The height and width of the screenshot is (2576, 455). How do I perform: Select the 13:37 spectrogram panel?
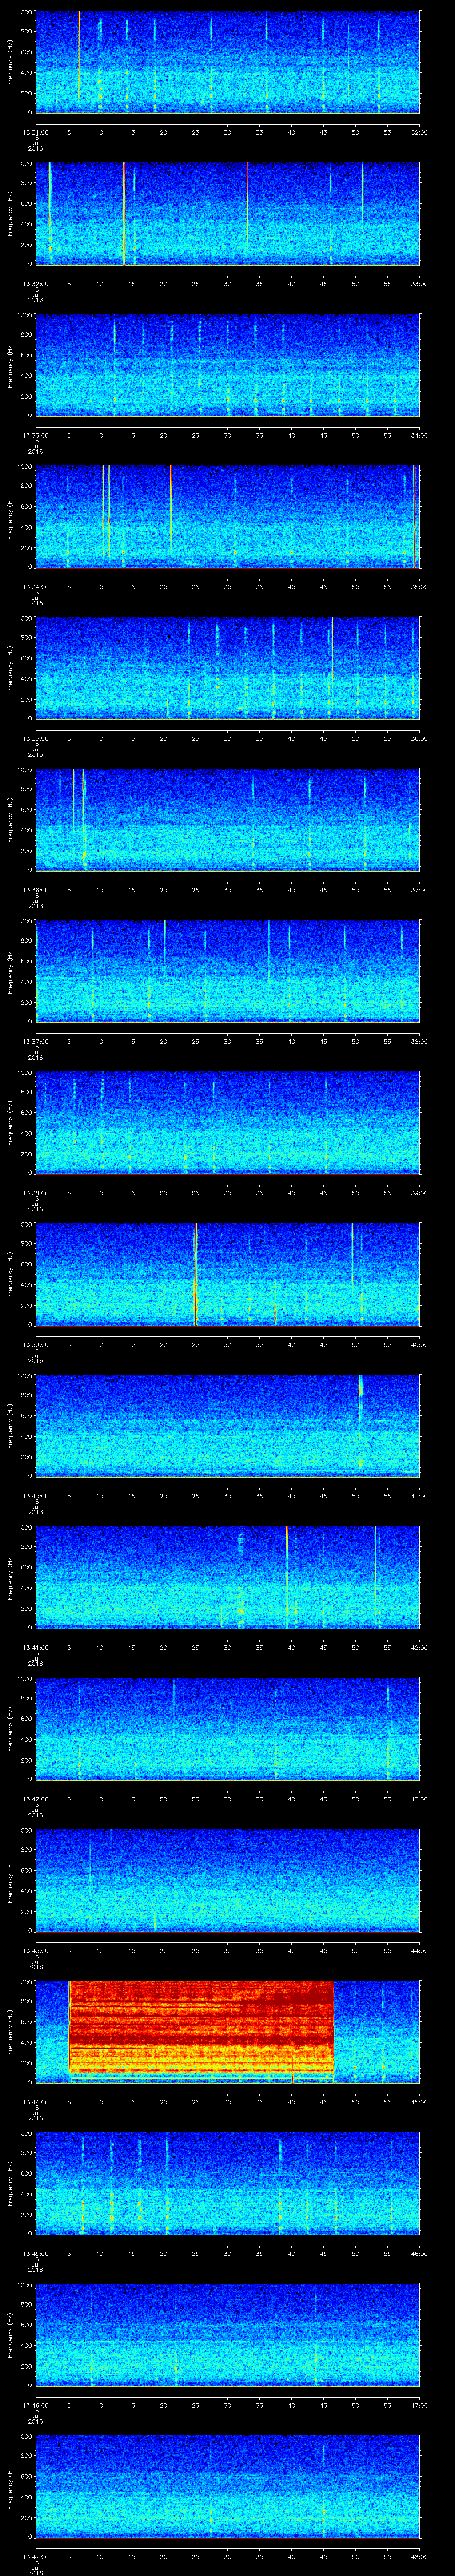(x=227, y=971)
